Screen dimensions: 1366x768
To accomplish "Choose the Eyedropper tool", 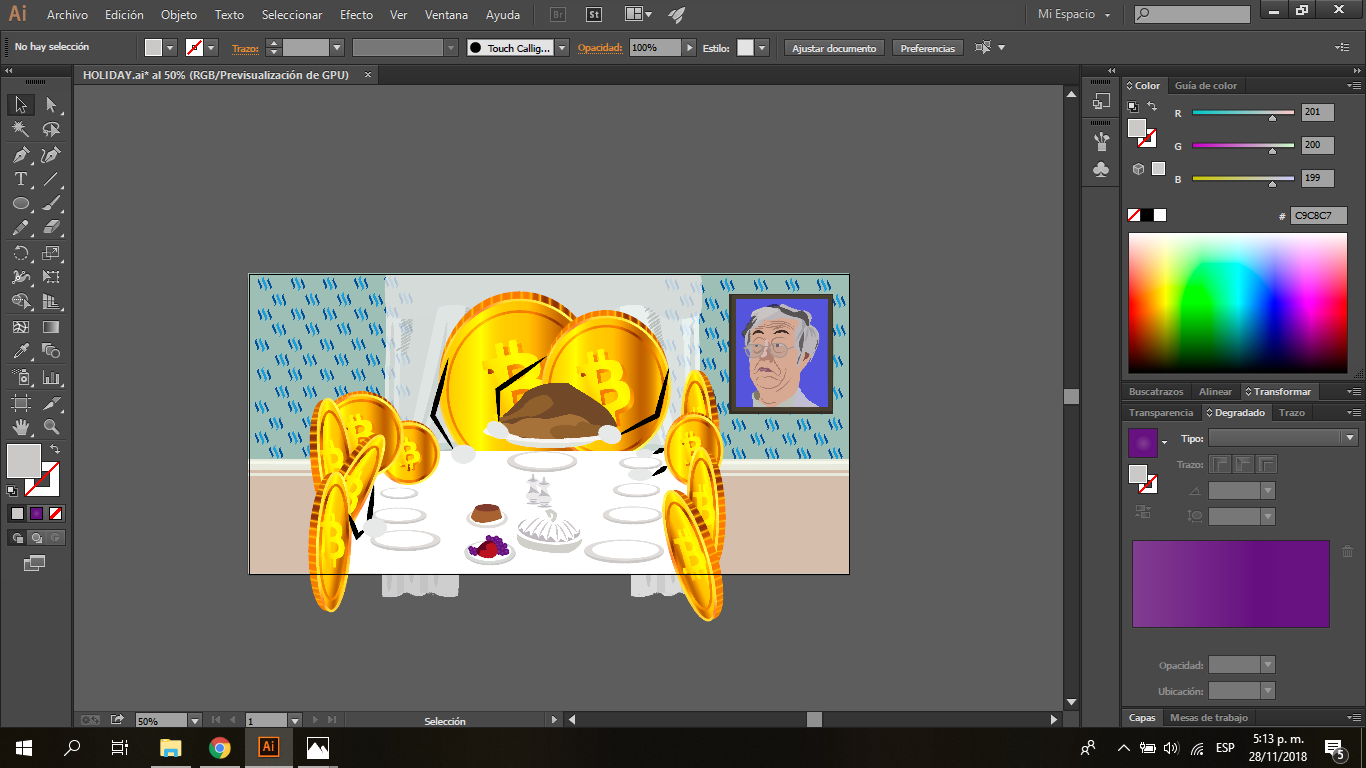I will point(20,351).
